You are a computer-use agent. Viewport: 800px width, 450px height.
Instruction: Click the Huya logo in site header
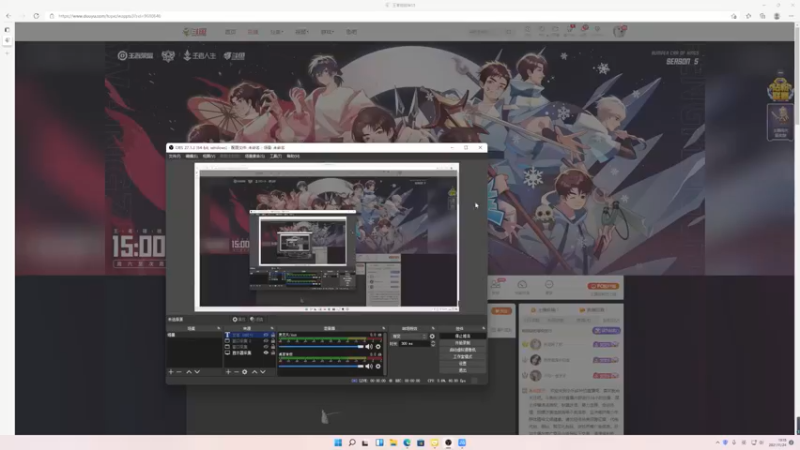point(194,32)
